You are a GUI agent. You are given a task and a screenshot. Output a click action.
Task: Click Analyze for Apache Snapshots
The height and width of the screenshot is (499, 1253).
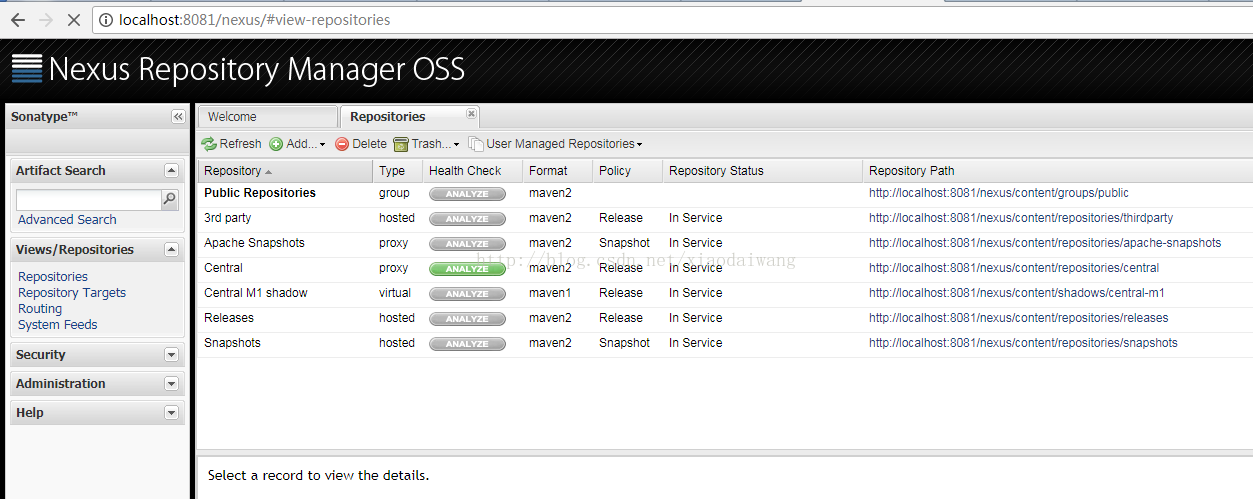[467, 244]
